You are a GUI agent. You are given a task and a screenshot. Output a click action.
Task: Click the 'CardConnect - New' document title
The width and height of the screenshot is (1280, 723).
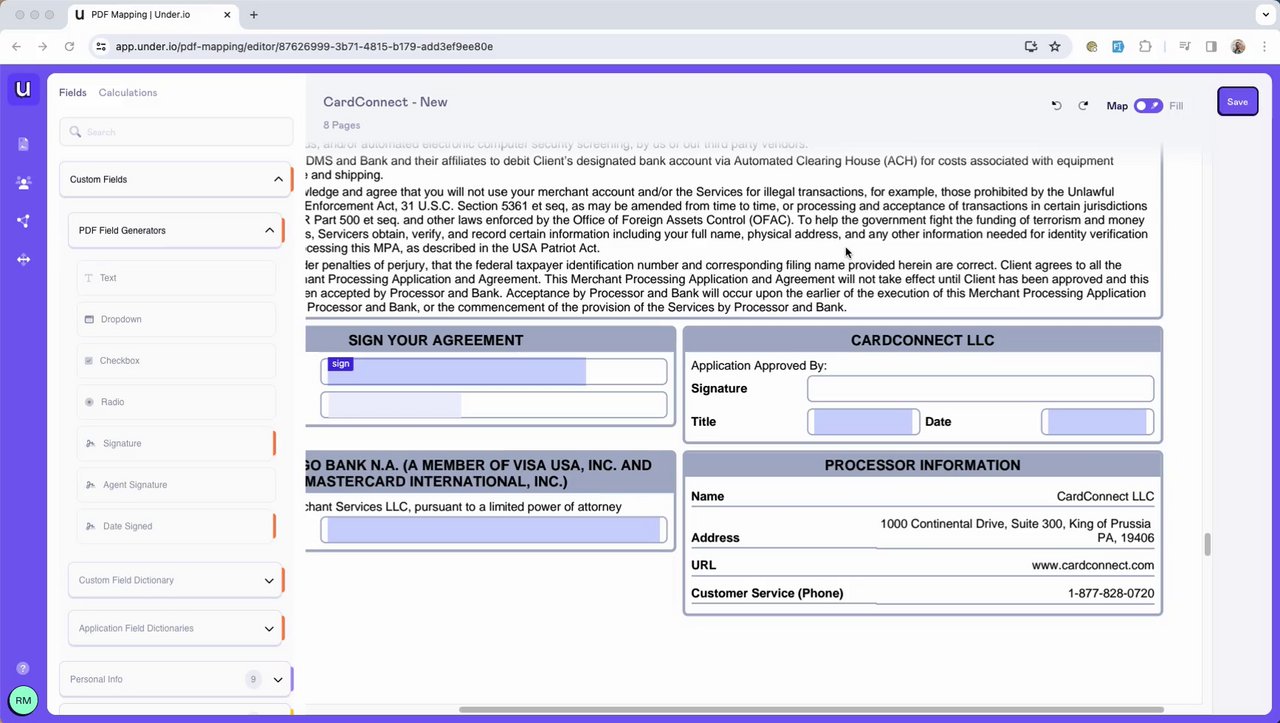coord(385,102)
